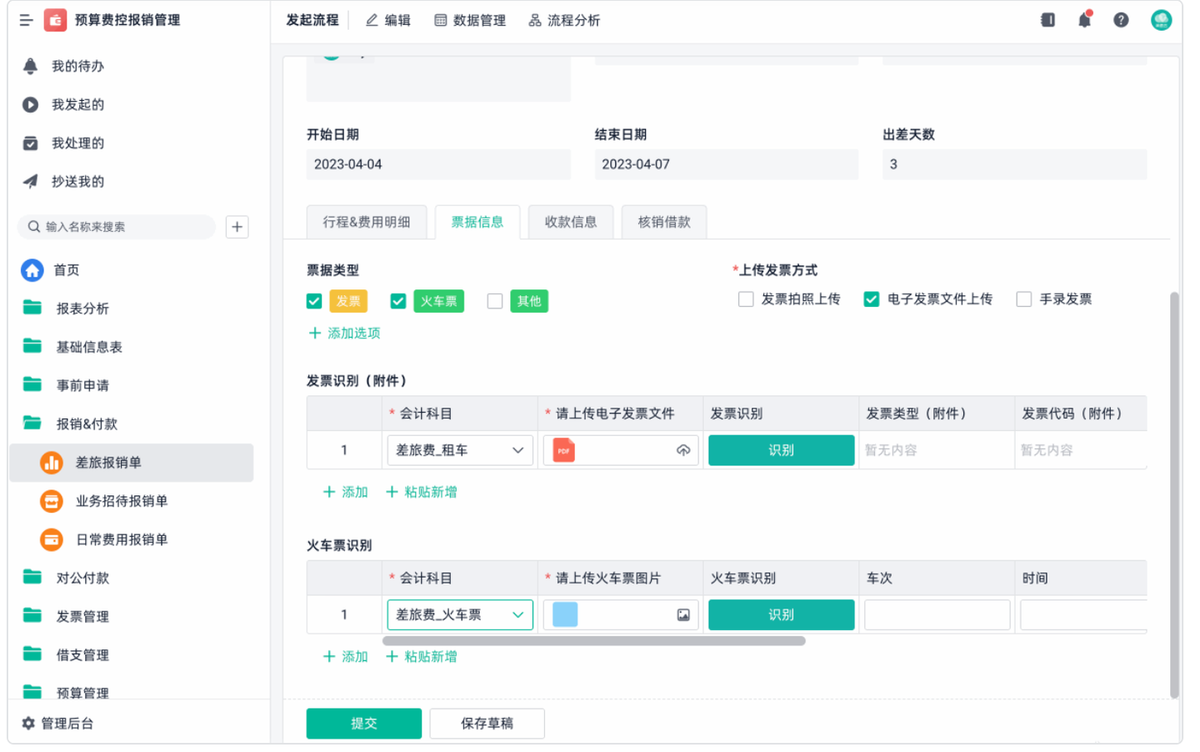Open notifications bell with red dot
This screenshot has height=752, width=1200.
coord(1085,20)
